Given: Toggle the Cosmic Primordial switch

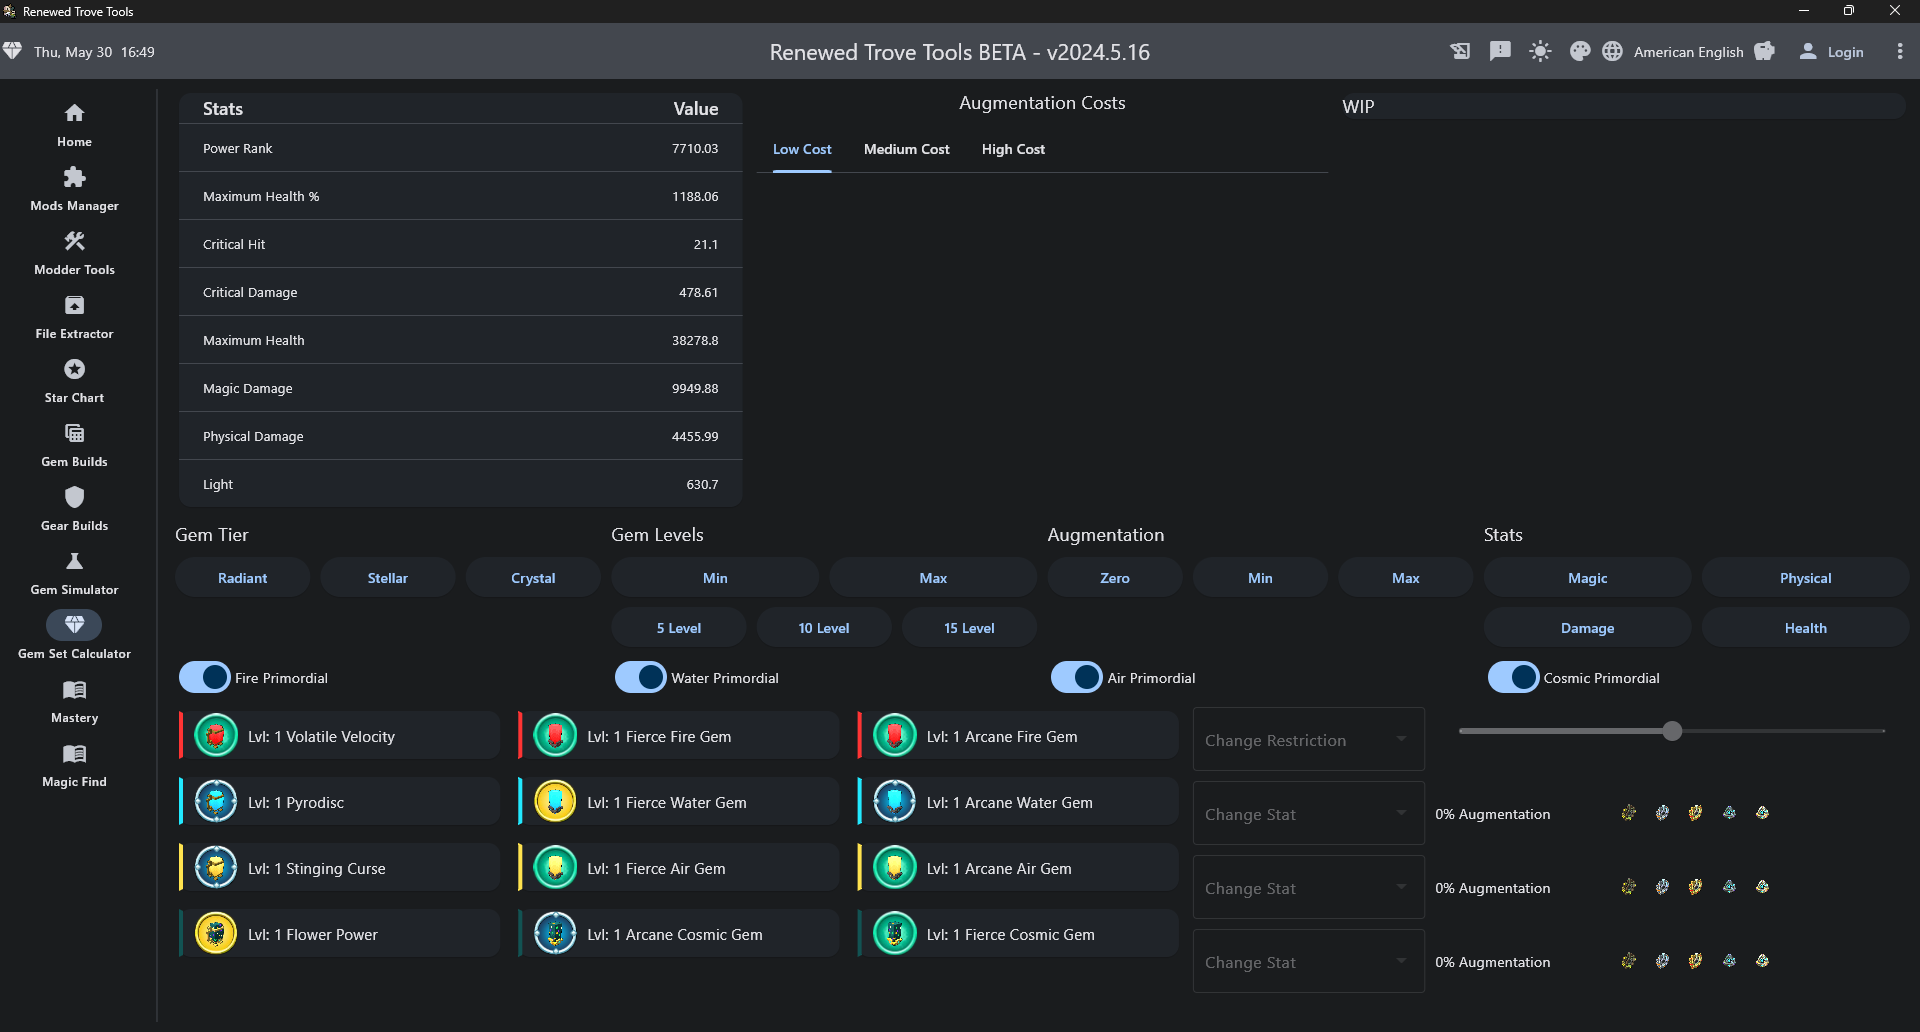Looking at the screenshot, I should point(1513,678).
